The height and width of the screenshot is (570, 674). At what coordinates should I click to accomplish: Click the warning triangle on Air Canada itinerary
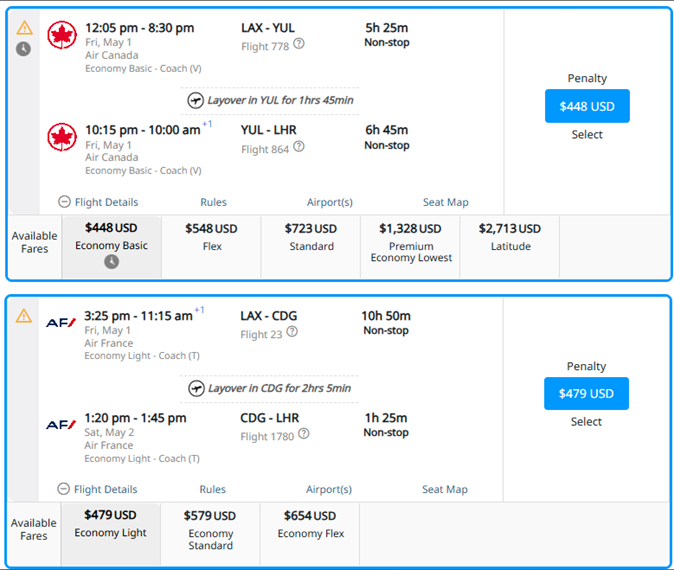coord(24,28)
